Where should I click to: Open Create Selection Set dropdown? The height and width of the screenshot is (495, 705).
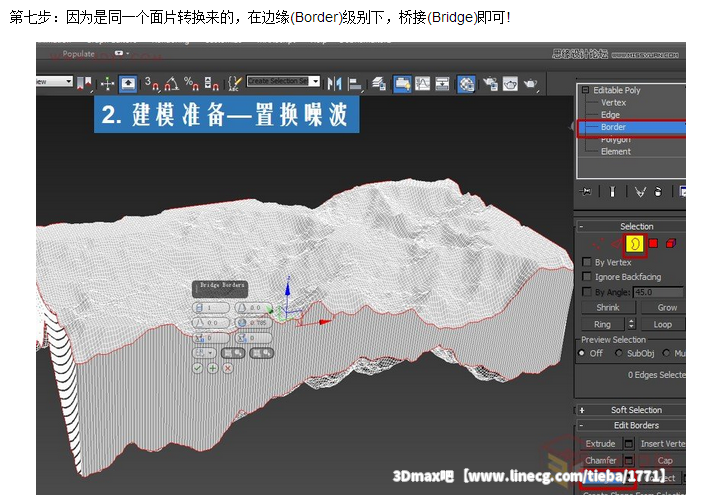(315, 81)
